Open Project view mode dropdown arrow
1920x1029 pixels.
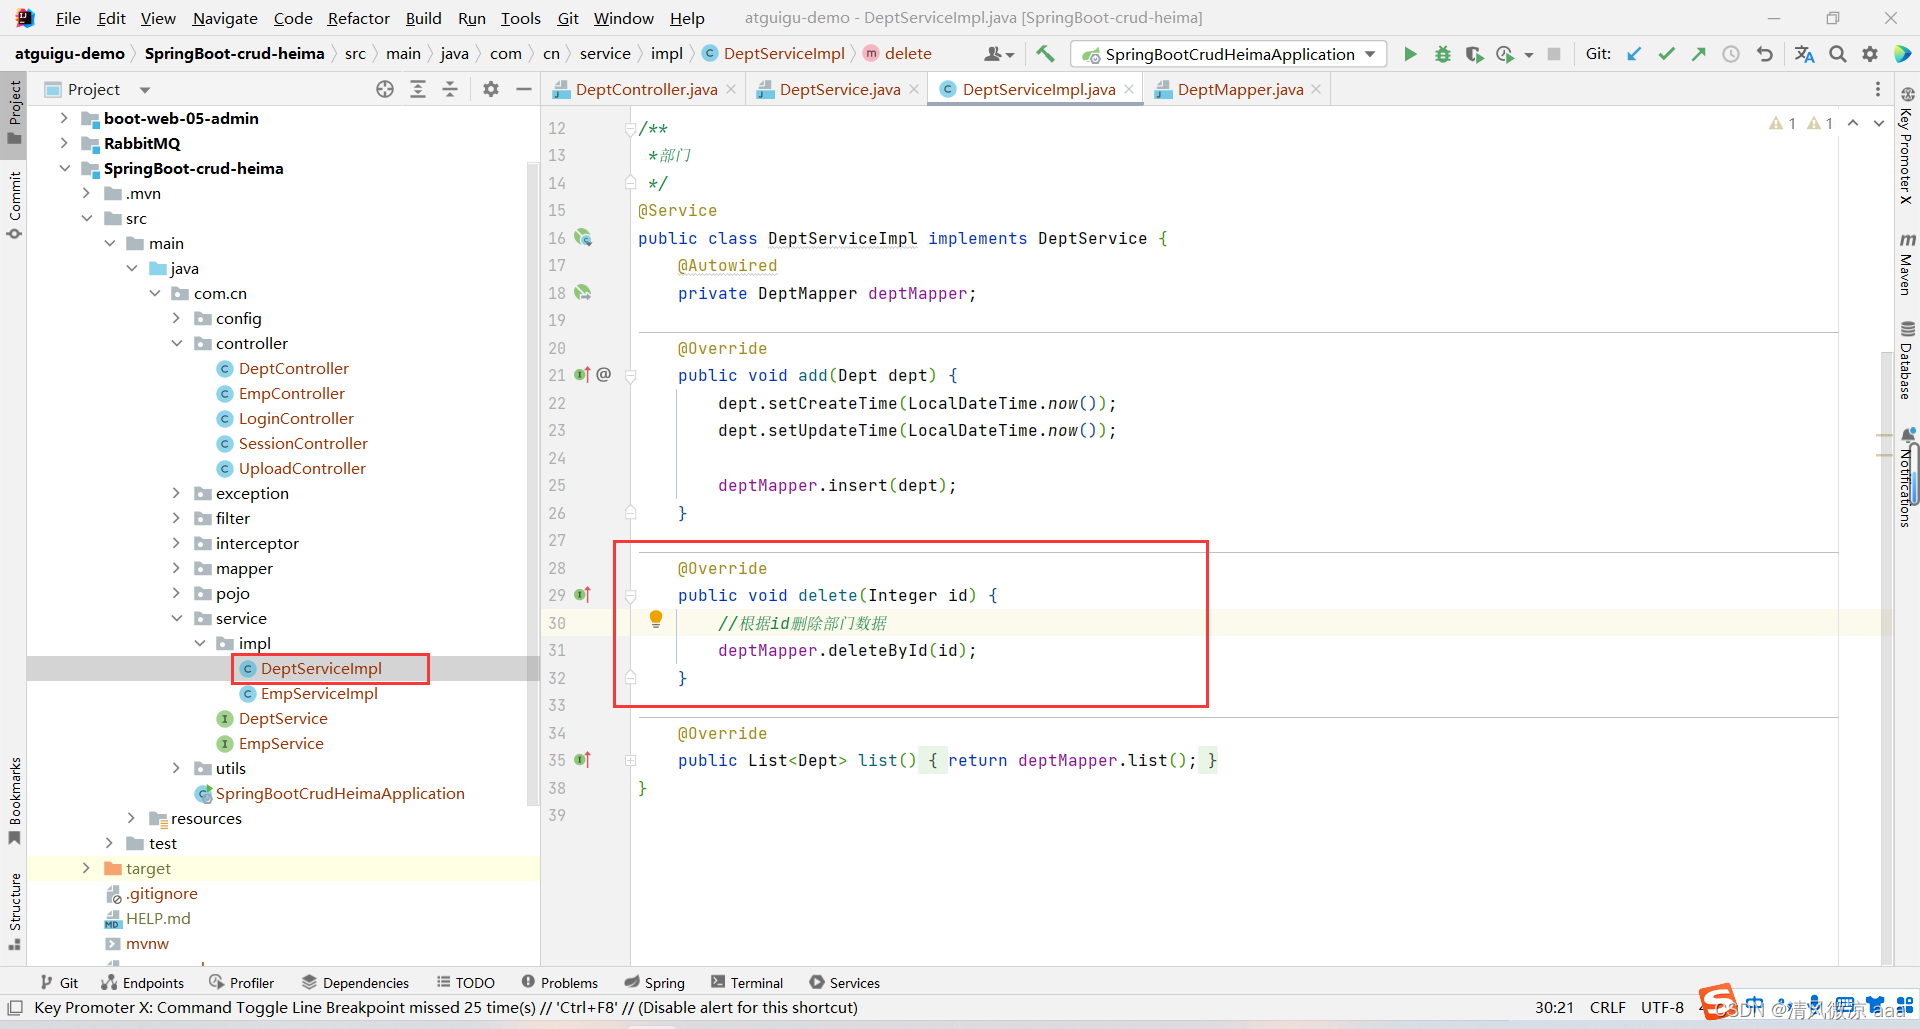click(145, 90)
